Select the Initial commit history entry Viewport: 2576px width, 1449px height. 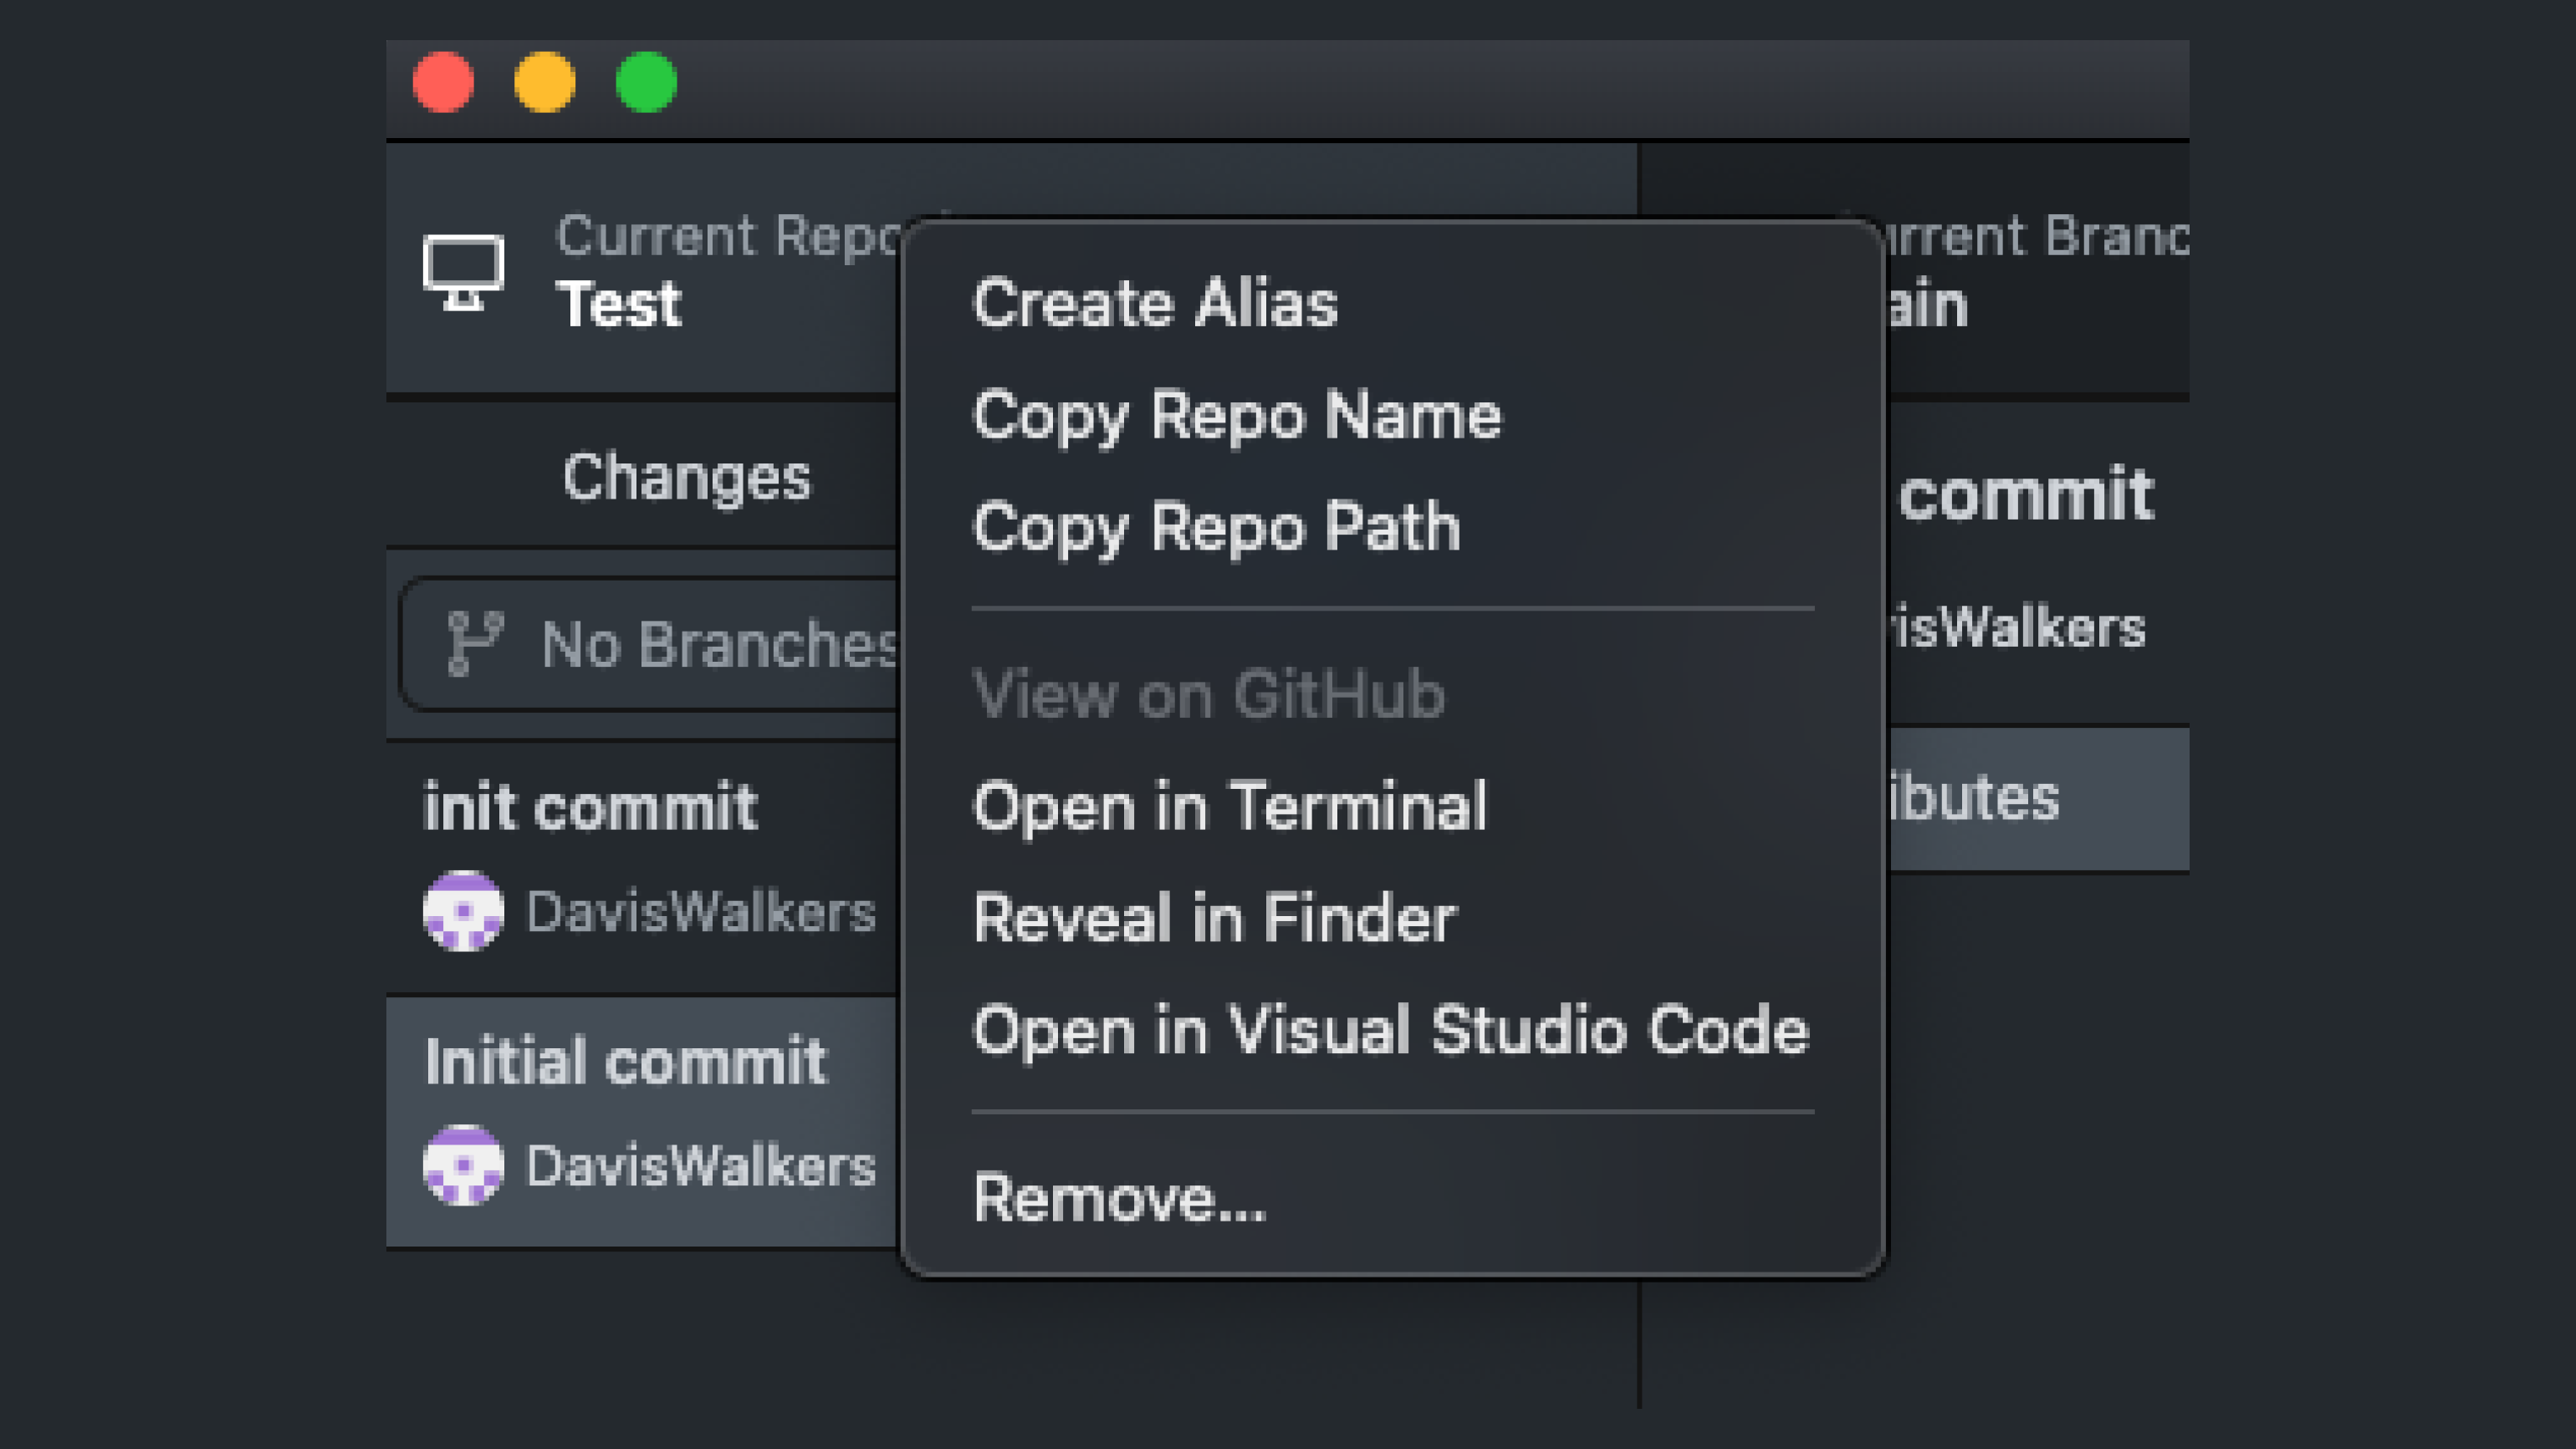(643, 1121)
